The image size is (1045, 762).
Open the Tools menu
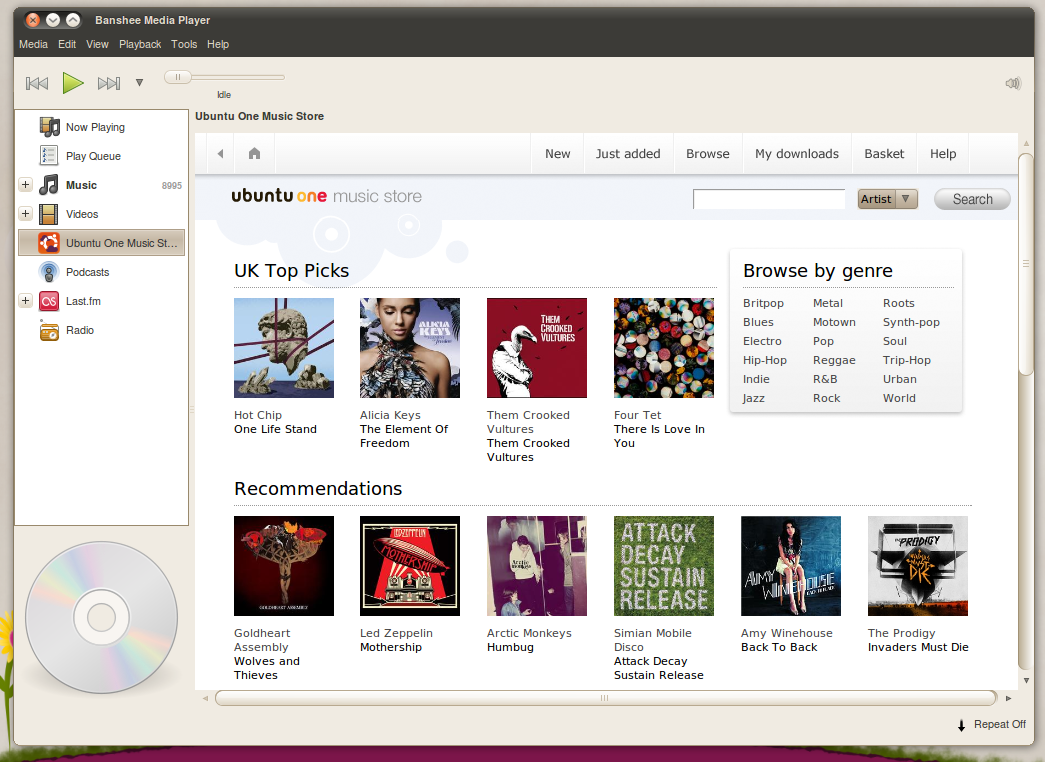point(184,44)
